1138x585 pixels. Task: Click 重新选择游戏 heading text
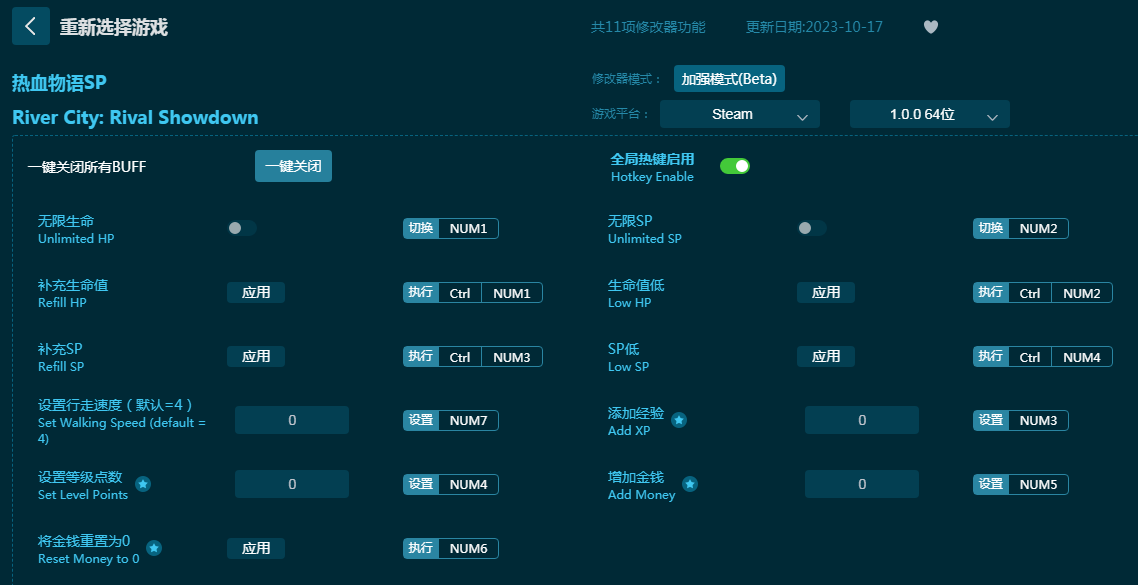pos(113,28)
